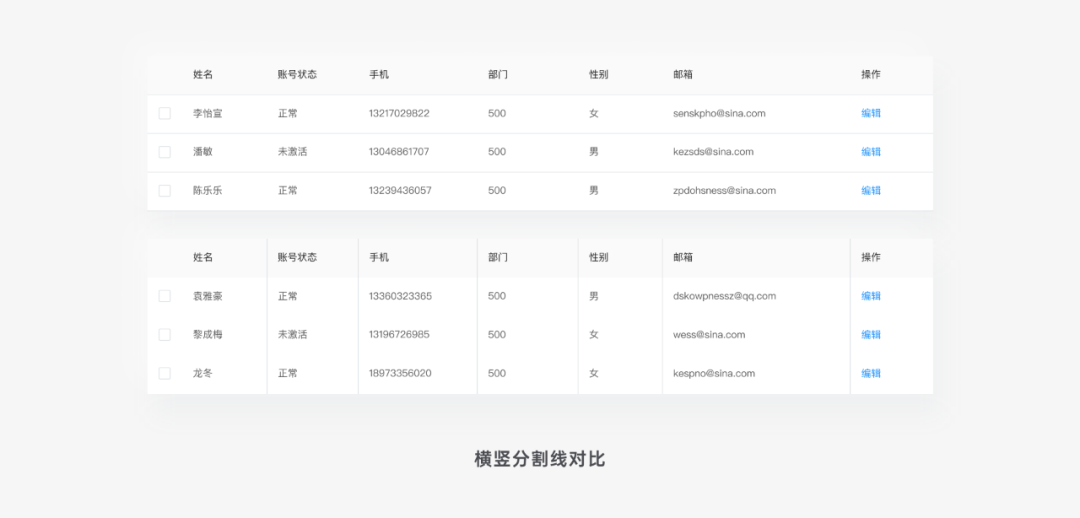Click email kespno@sina.com
This screenshot has width=1080, height=518.
714,373
